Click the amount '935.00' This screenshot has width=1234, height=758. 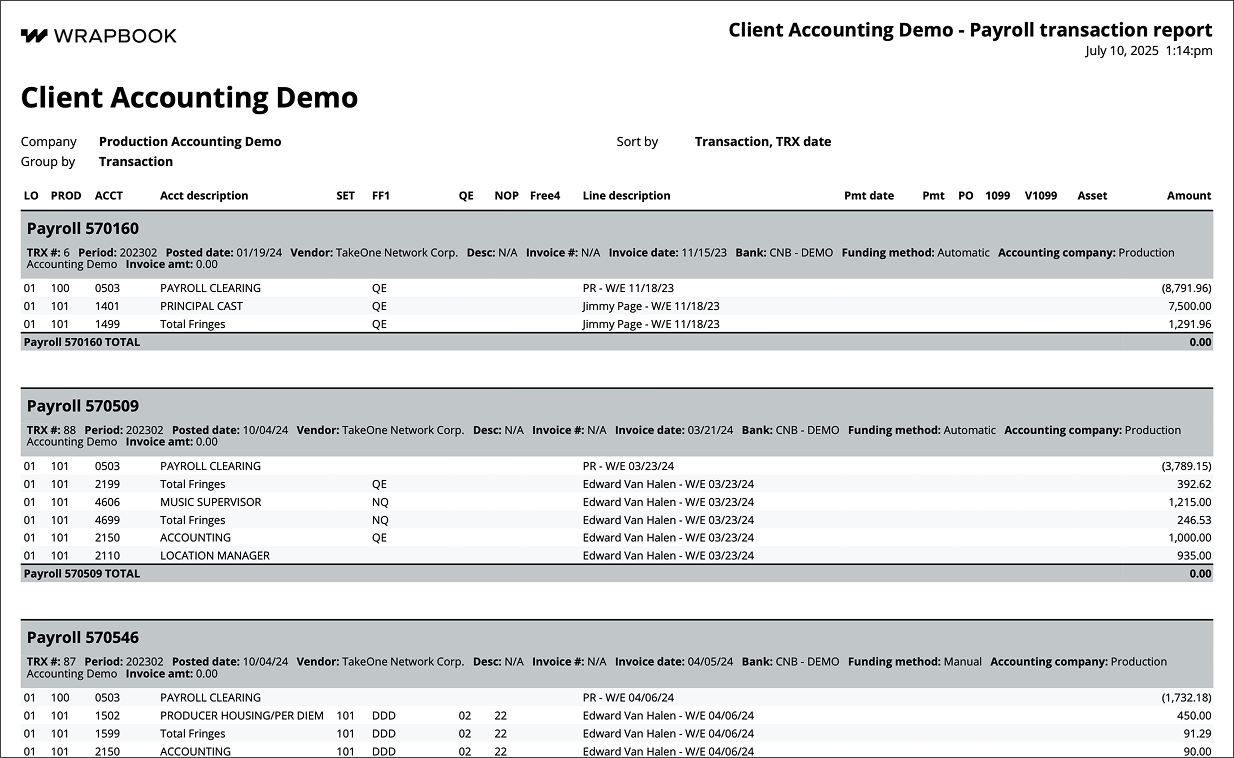(1195, 556)
